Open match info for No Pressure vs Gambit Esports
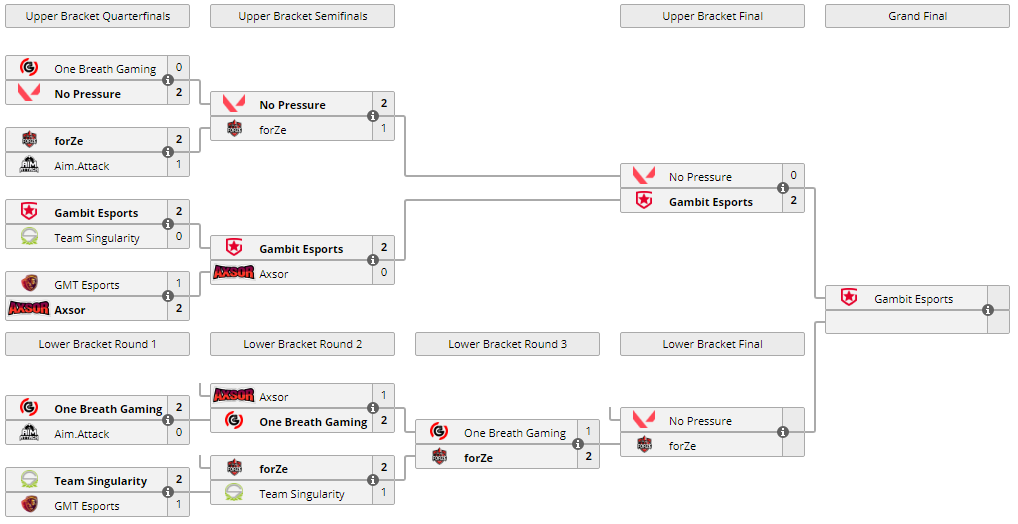1018x524 pixels. coord(783,189)
